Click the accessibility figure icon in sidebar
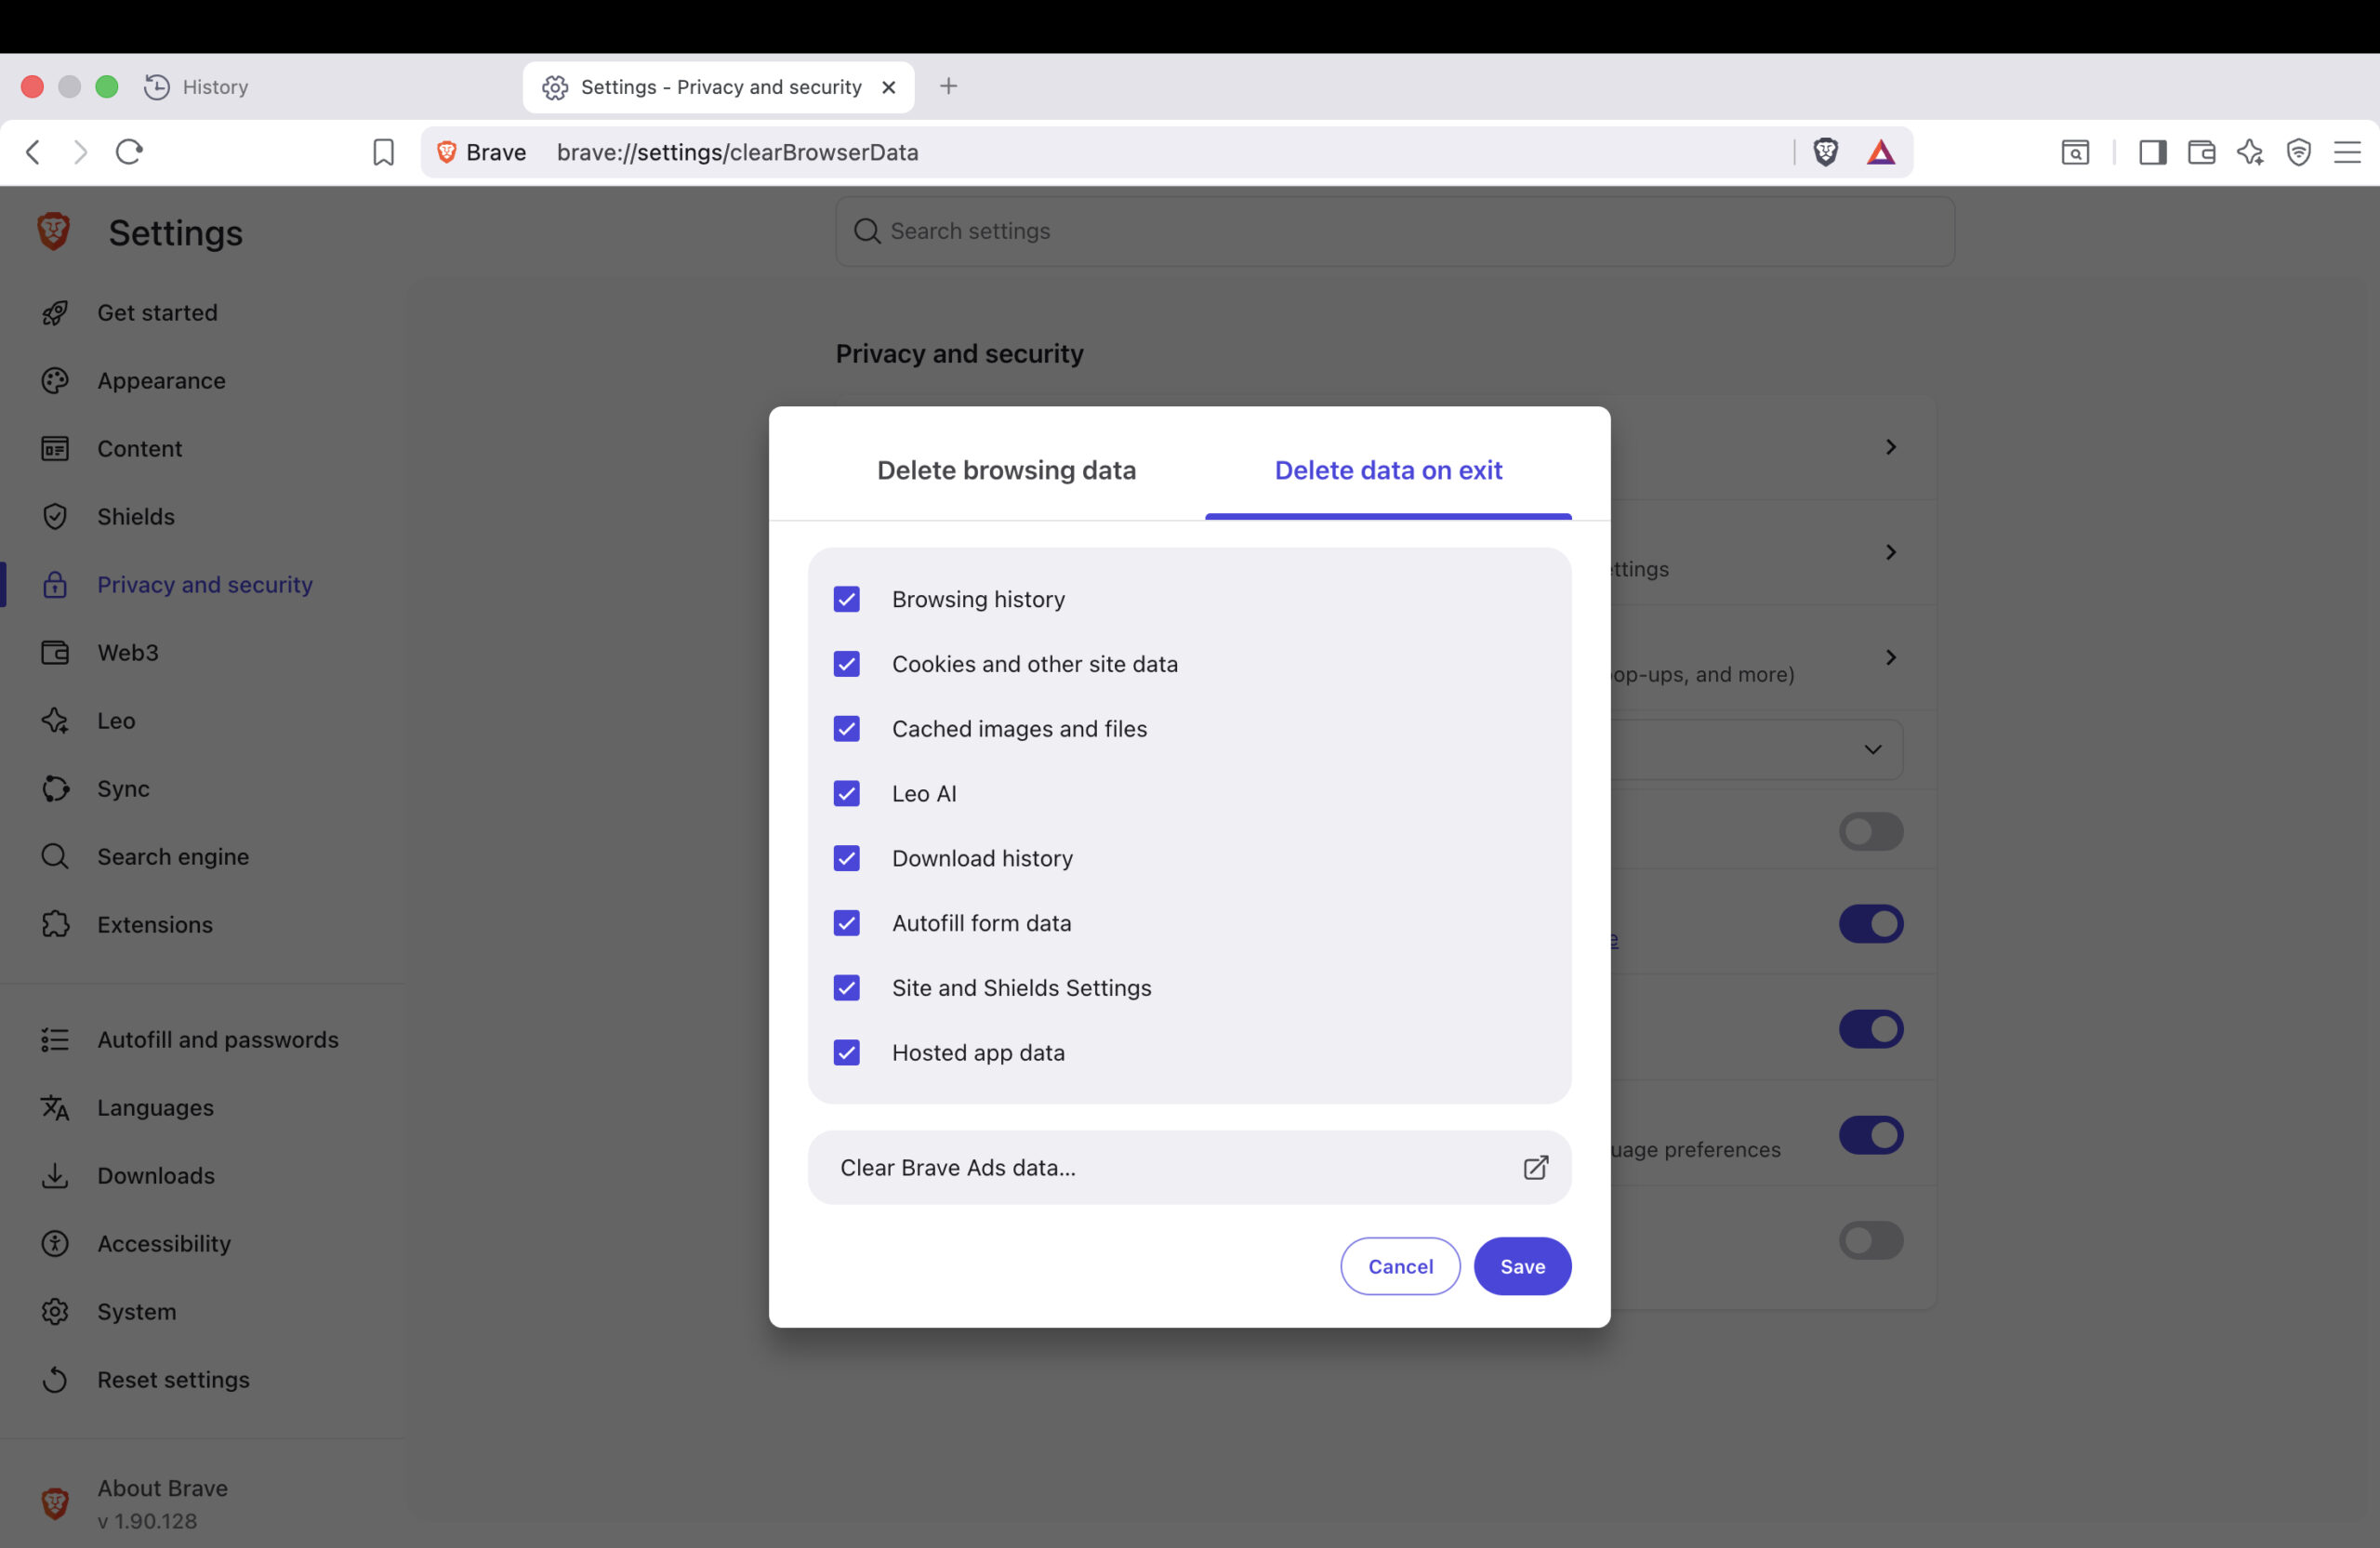2380x1548 pixels. pos(55,1244)
